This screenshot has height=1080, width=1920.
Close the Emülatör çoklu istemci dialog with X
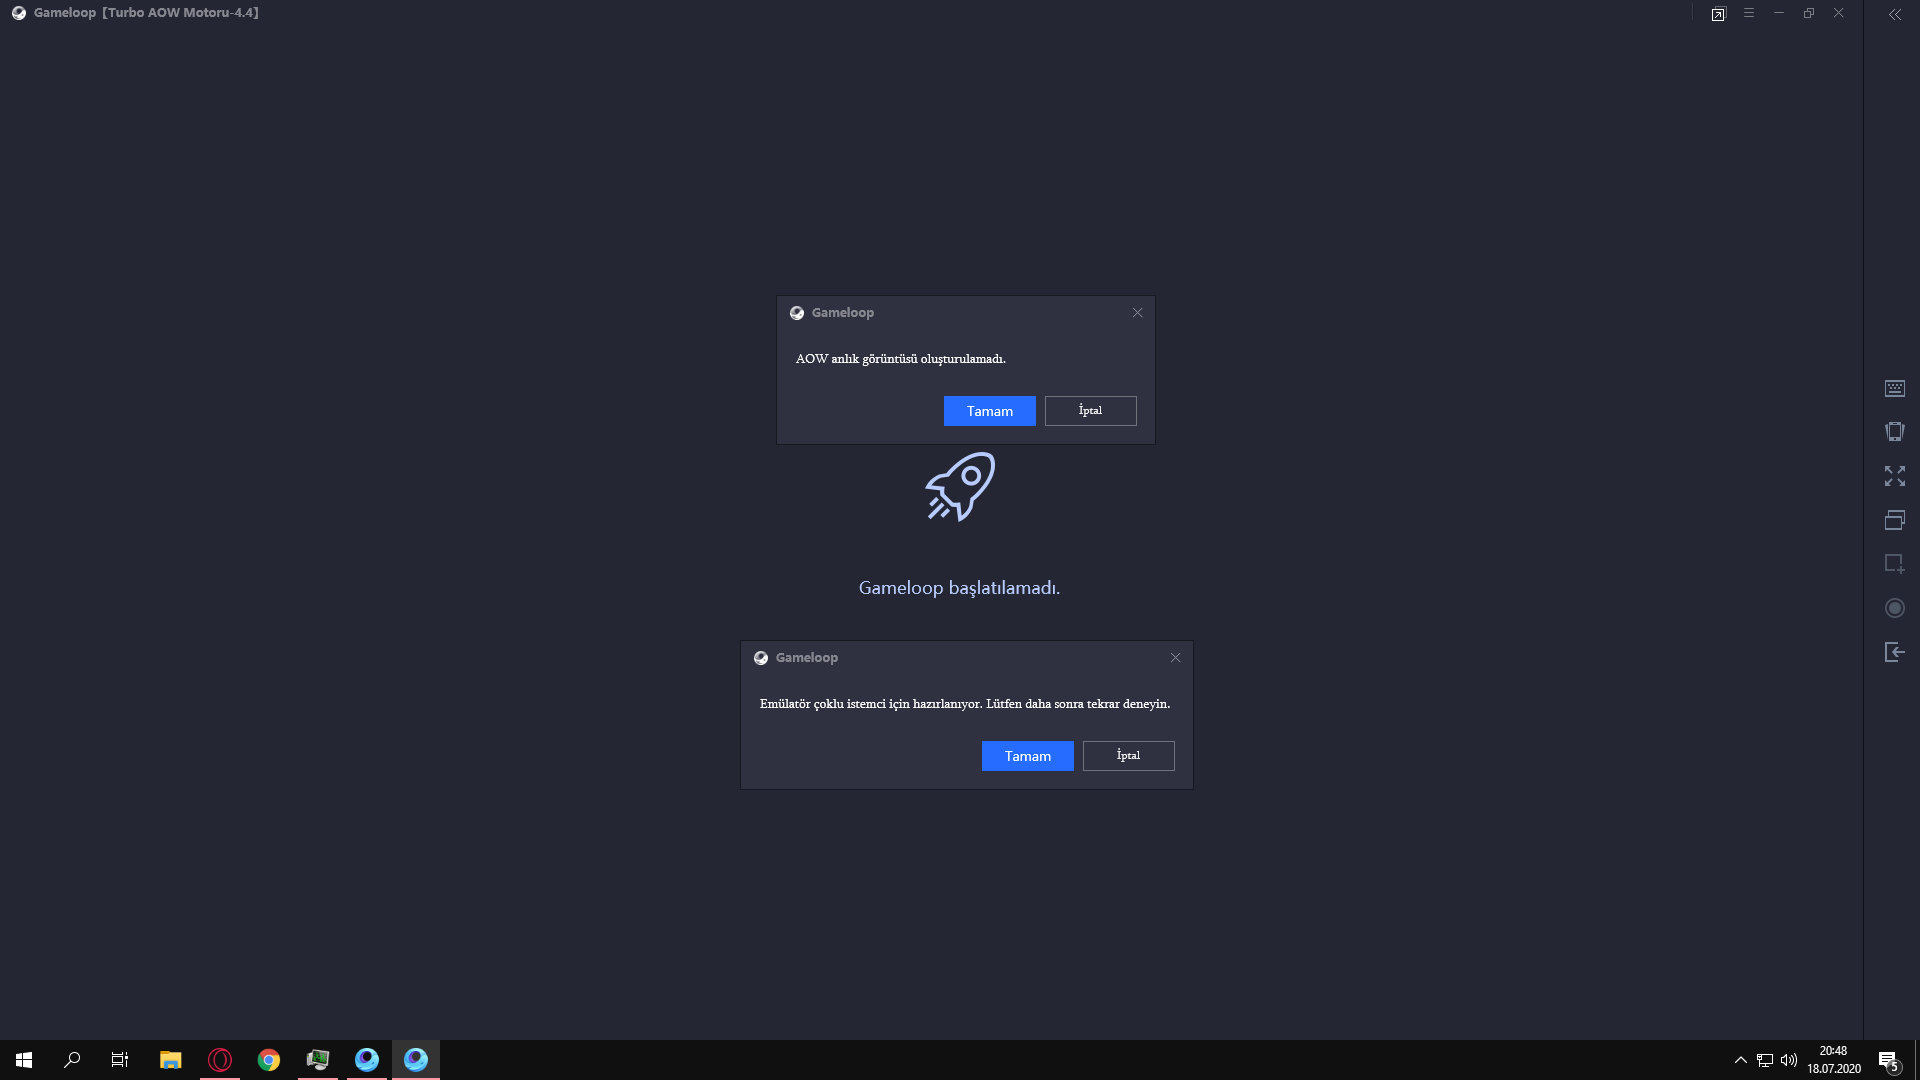click(1175, 658)
